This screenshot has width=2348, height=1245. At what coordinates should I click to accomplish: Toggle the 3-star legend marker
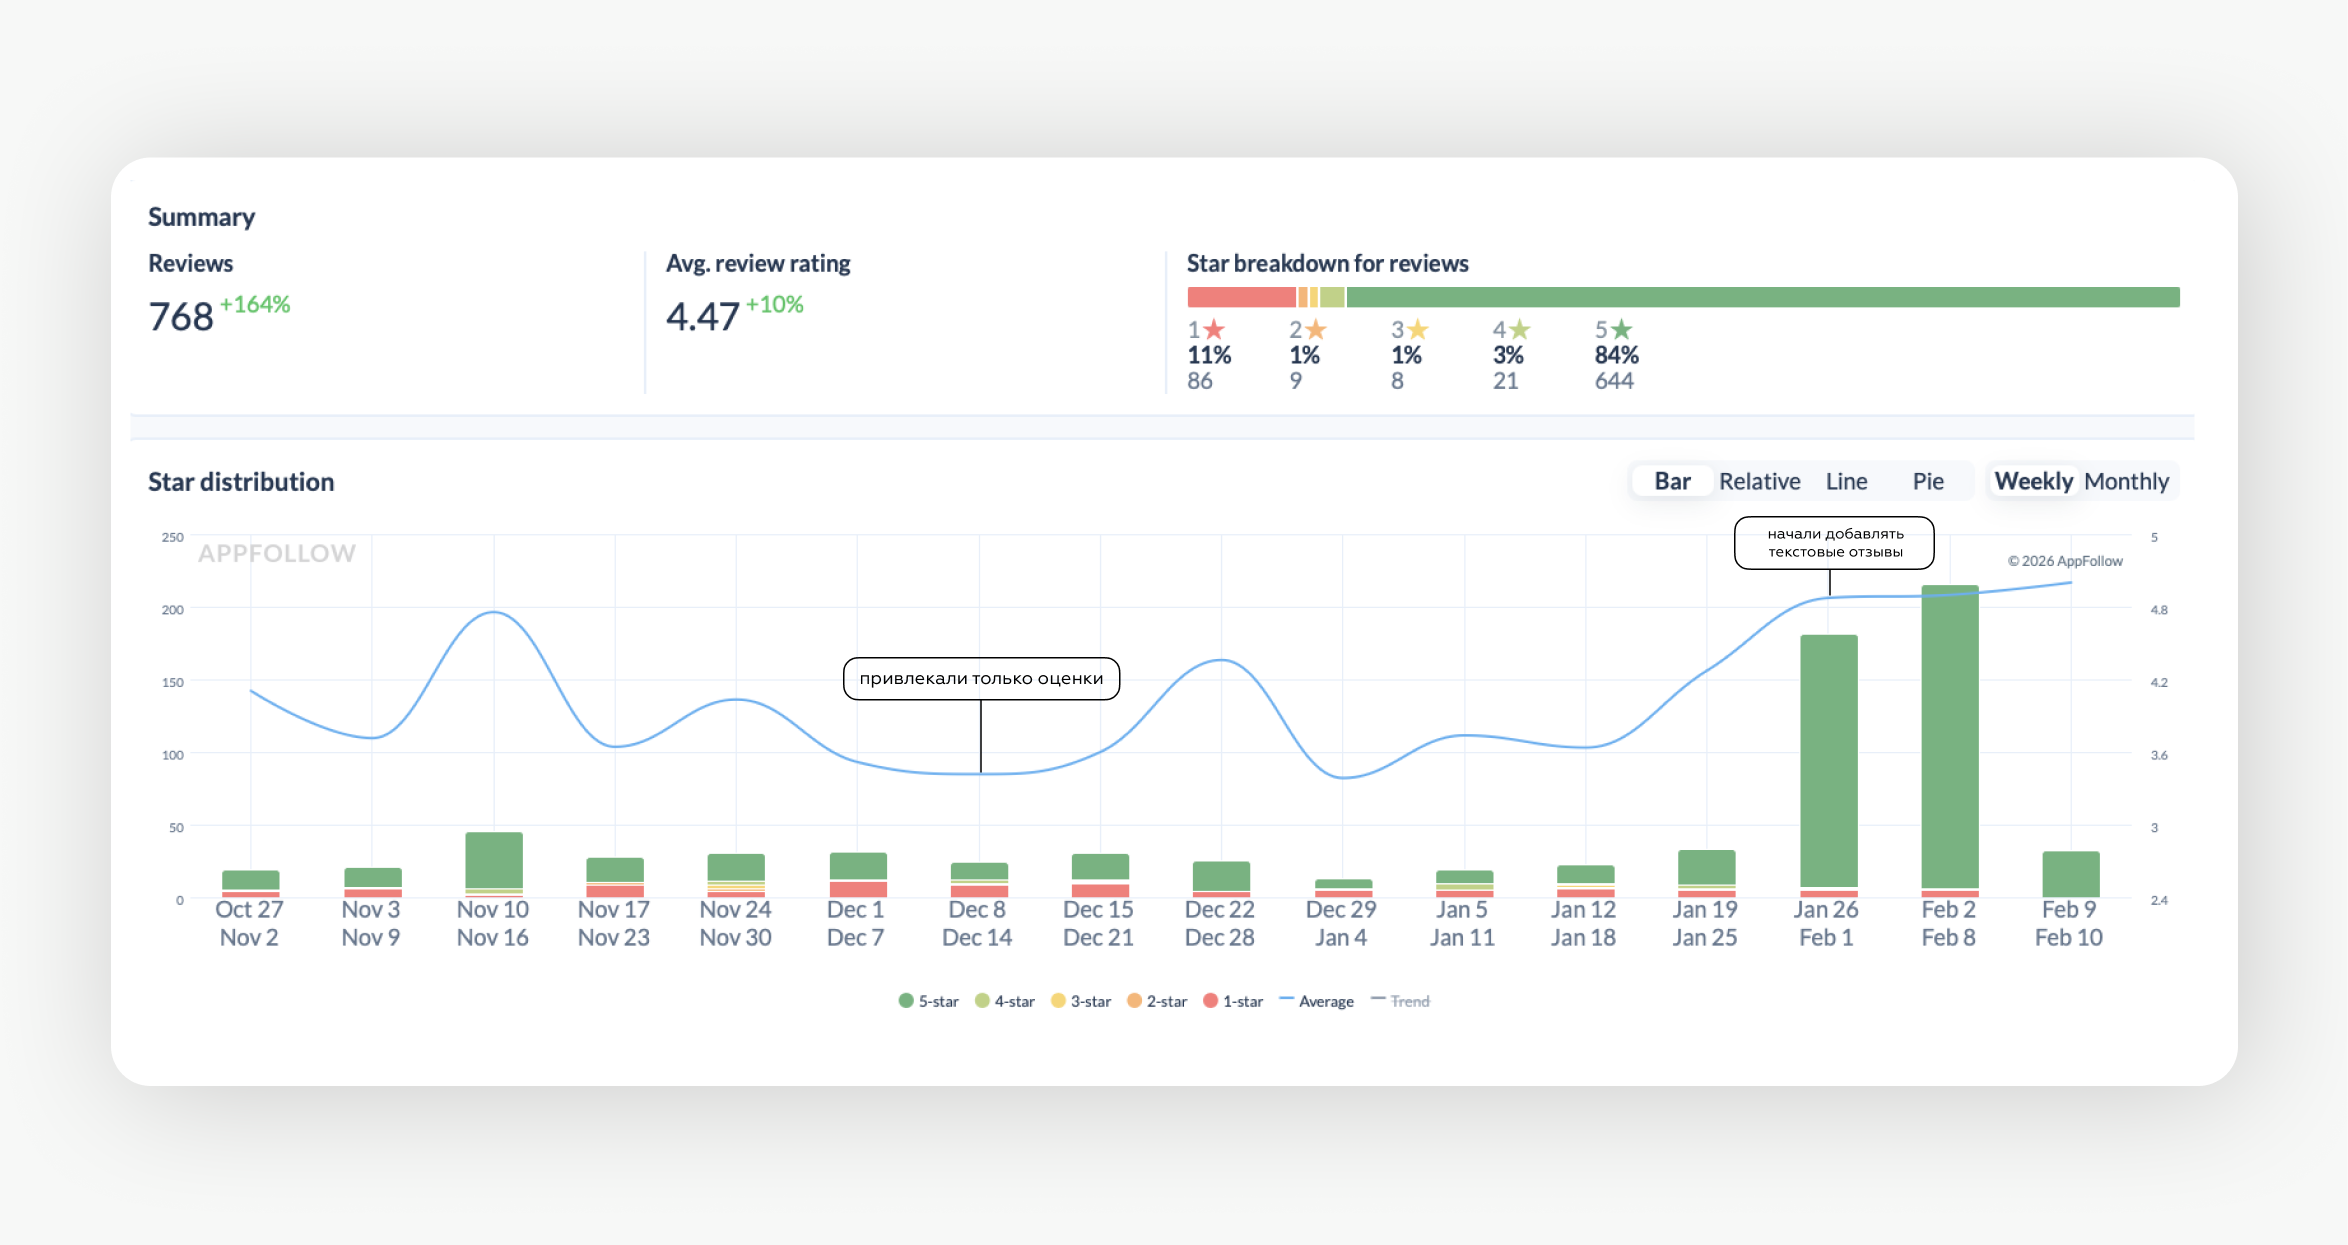[x=1058, y=1001]
